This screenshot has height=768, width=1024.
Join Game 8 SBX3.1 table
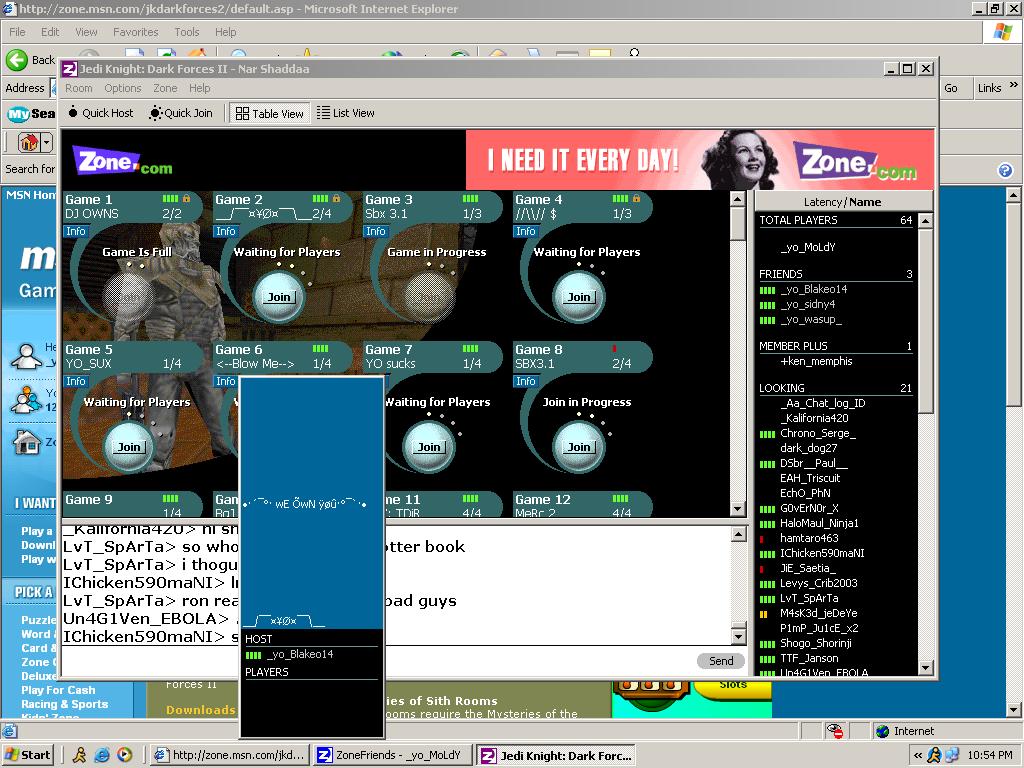[579, 447]
